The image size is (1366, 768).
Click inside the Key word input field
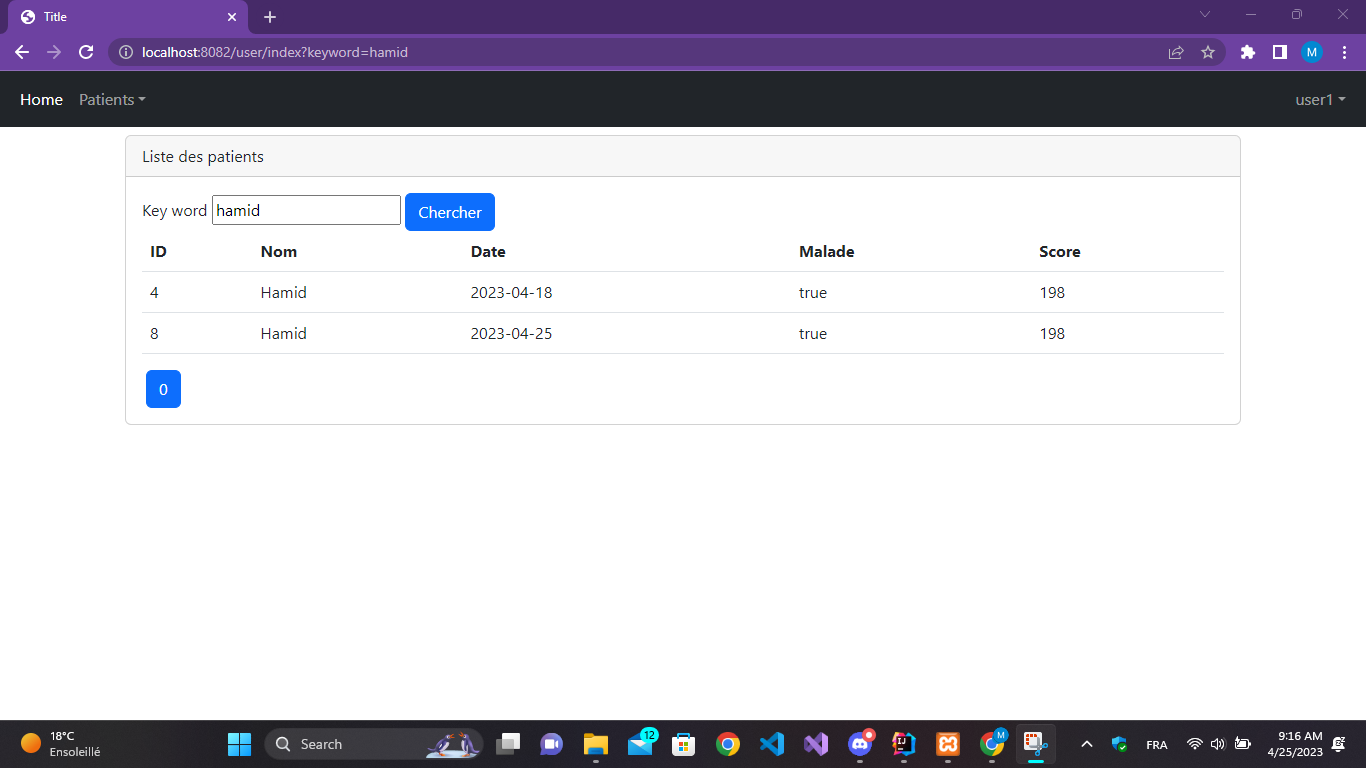[x=305, y=210]
